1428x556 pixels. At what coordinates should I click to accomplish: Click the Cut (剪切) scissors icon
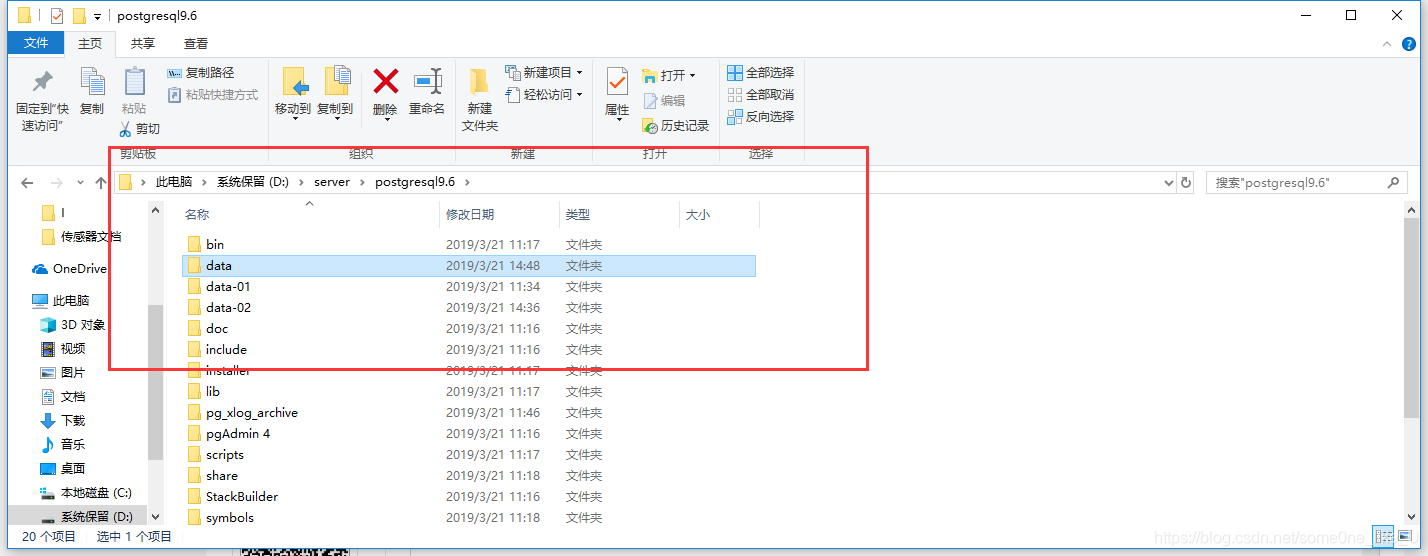tap(126, 129)
